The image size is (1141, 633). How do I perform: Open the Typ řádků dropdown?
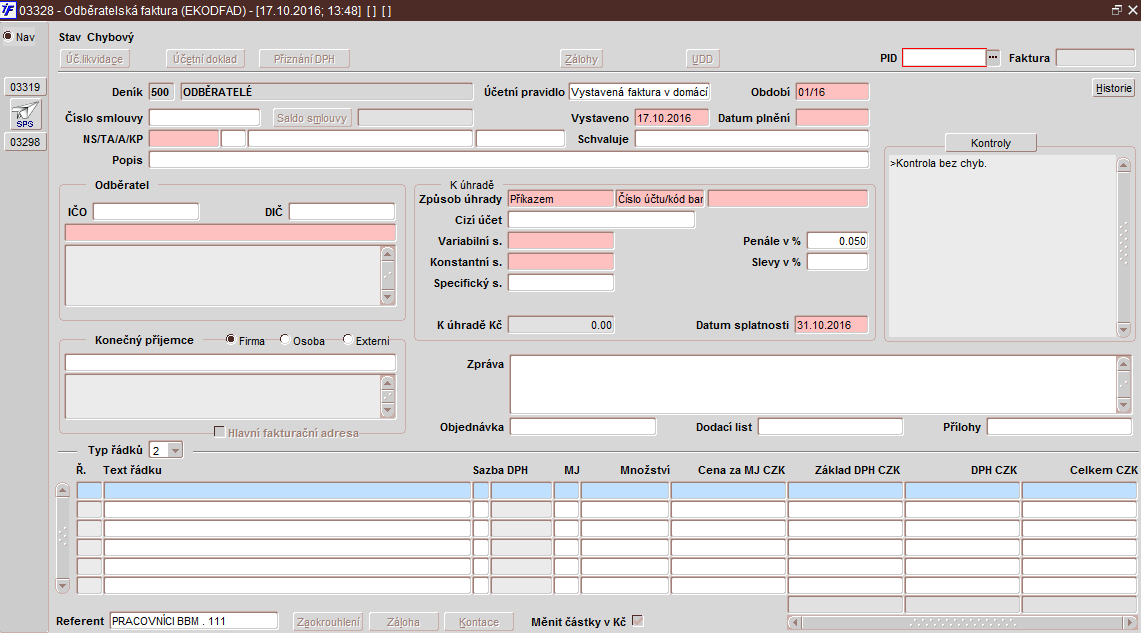(x=175, y=450)
